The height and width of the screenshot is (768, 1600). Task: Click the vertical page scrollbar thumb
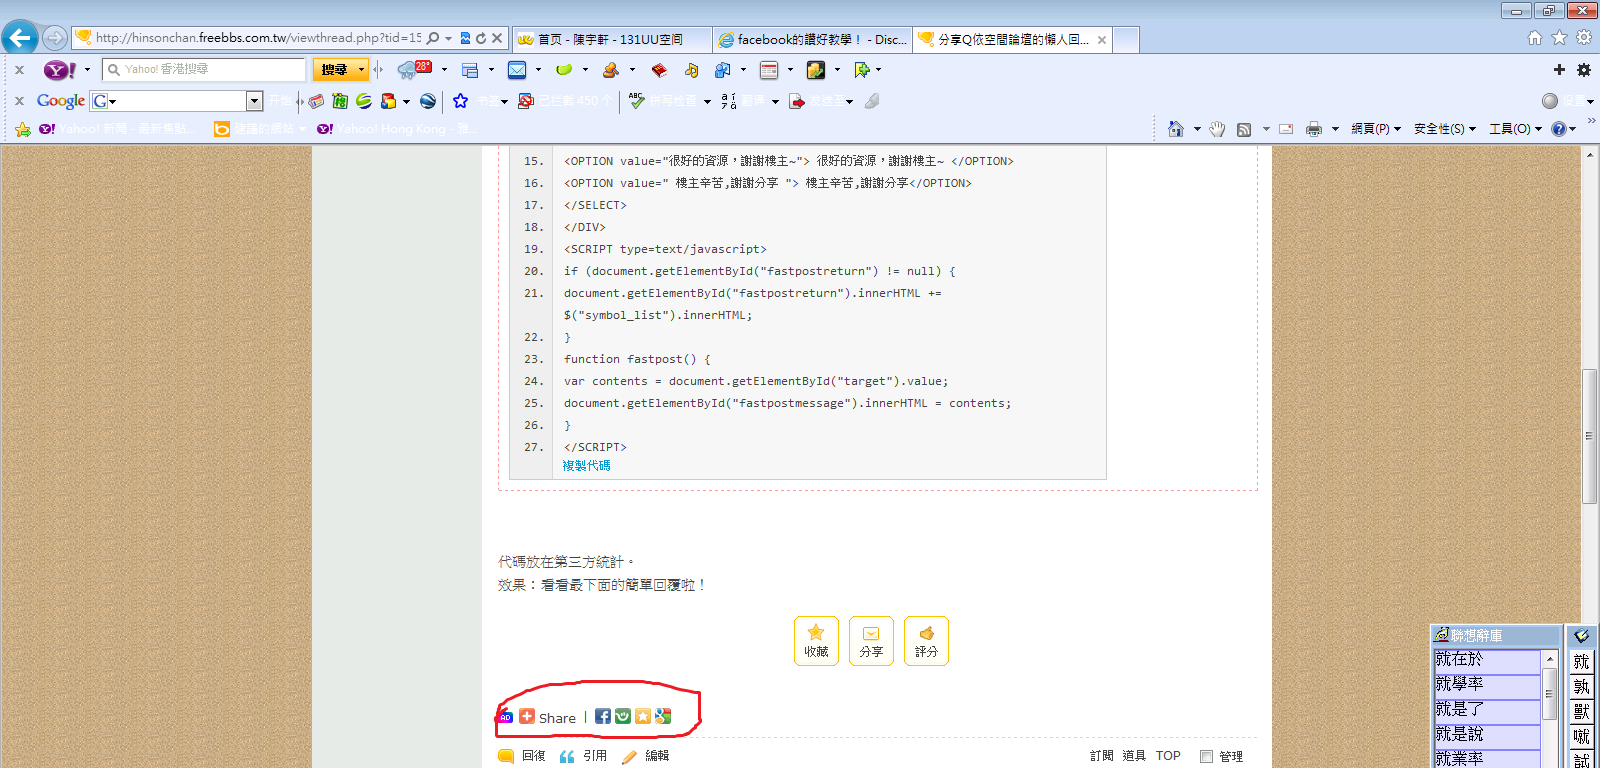click(x=1589, y=435)
